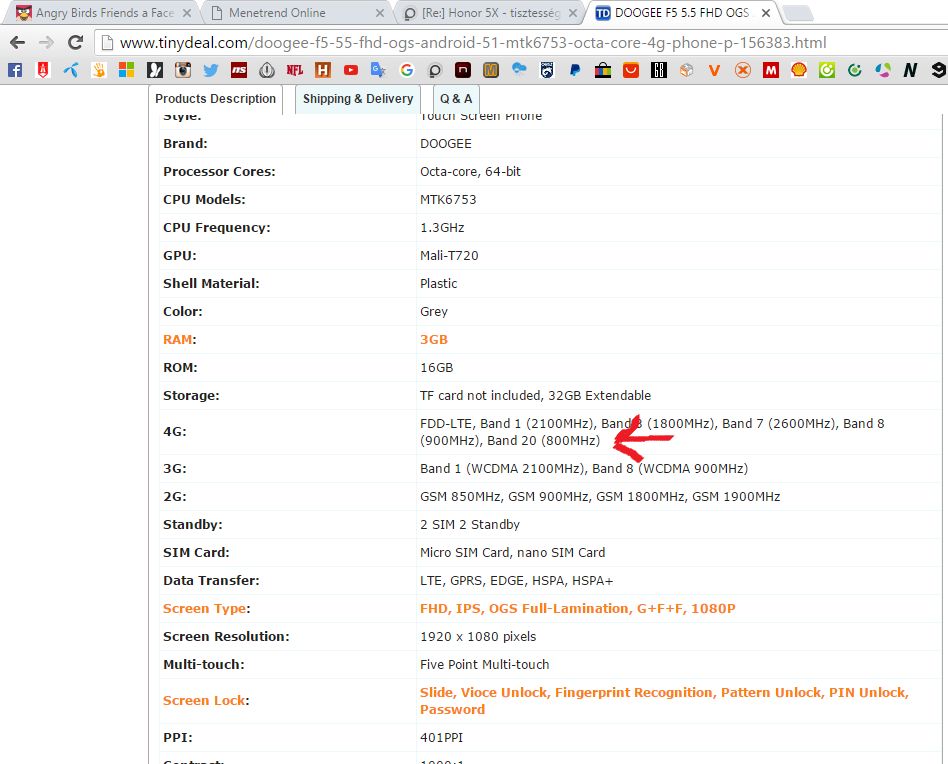Open the black italic 'N' bookmark
The height and width of the screenshot is (764, 948).
pyautogui.click(x=911, y=70)
